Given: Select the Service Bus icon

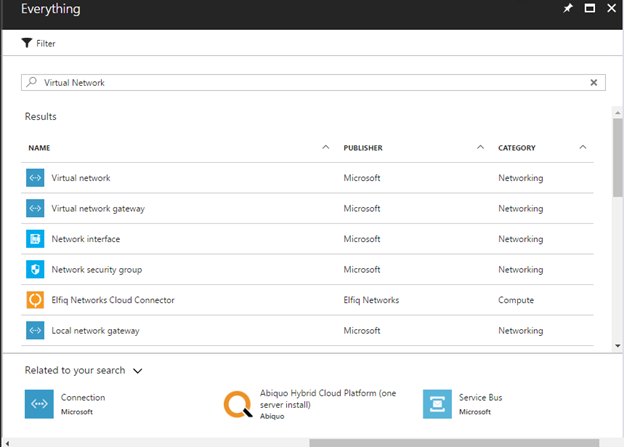Looking at the screenshot, I should tap(437, 403).
